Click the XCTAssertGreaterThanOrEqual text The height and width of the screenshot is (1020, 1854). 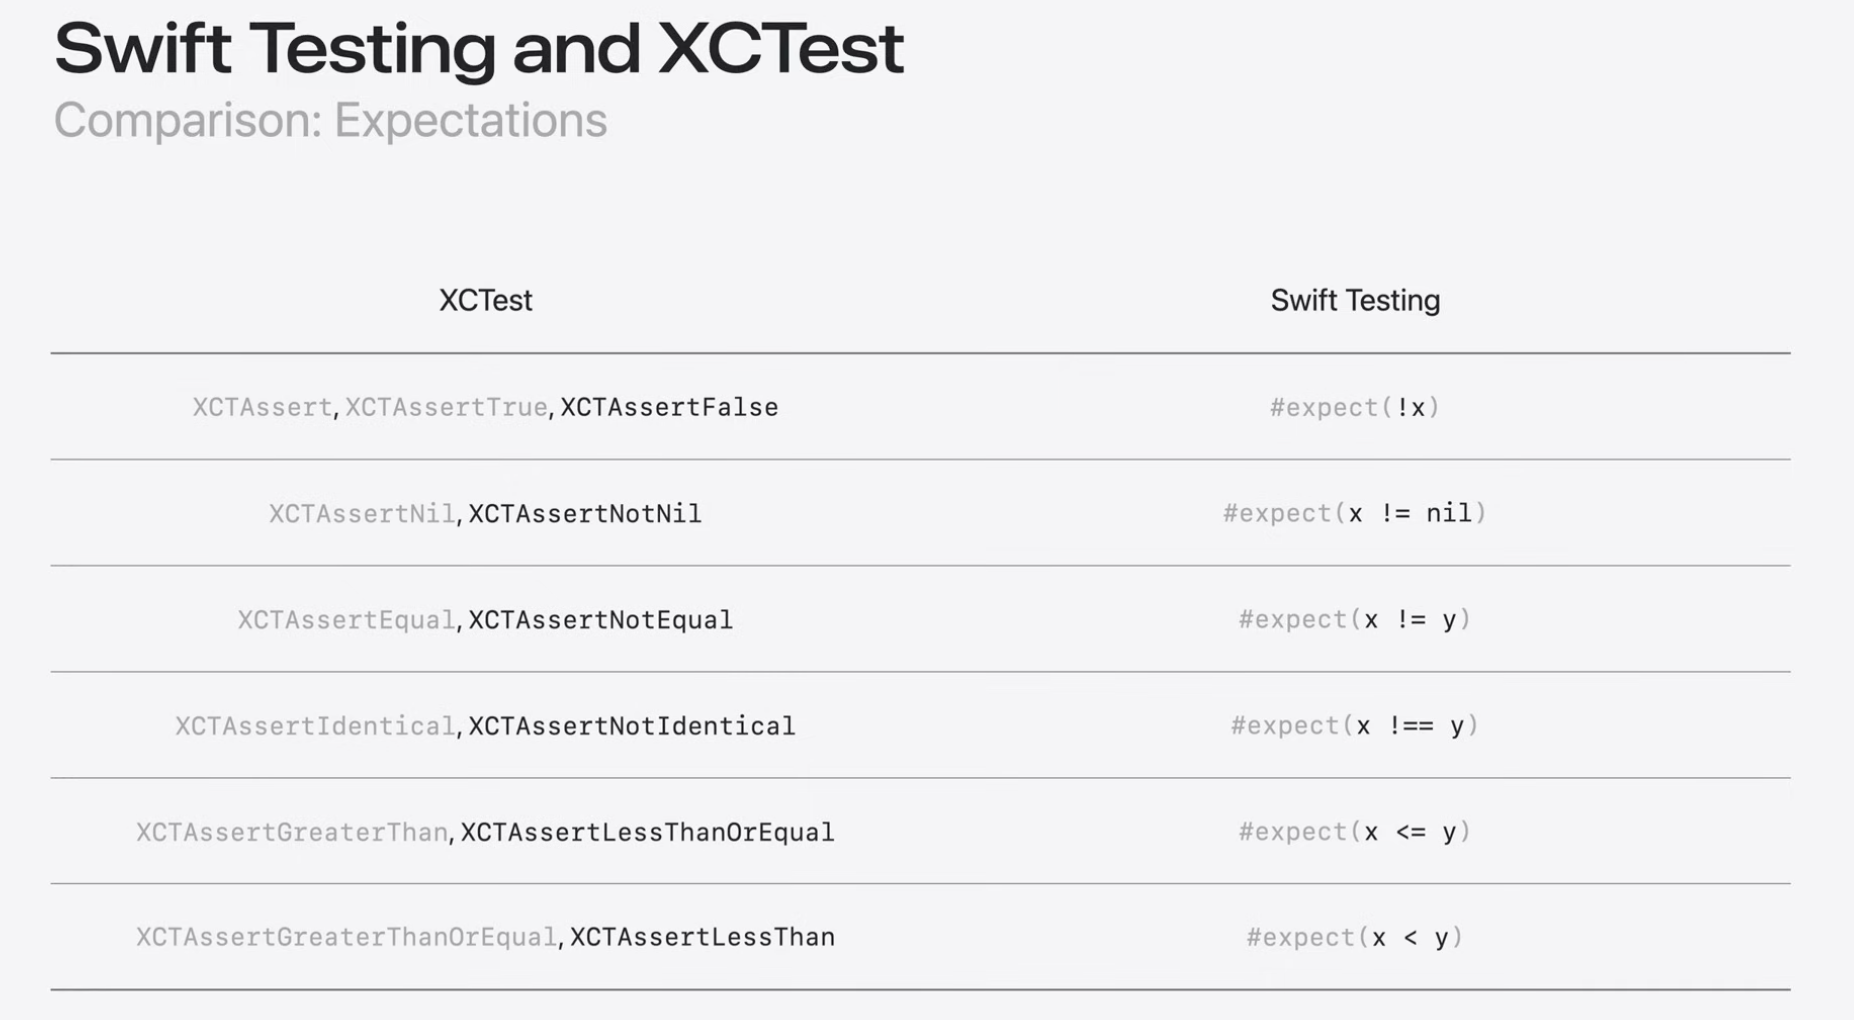pyautogui.click(x=346, y=937)
